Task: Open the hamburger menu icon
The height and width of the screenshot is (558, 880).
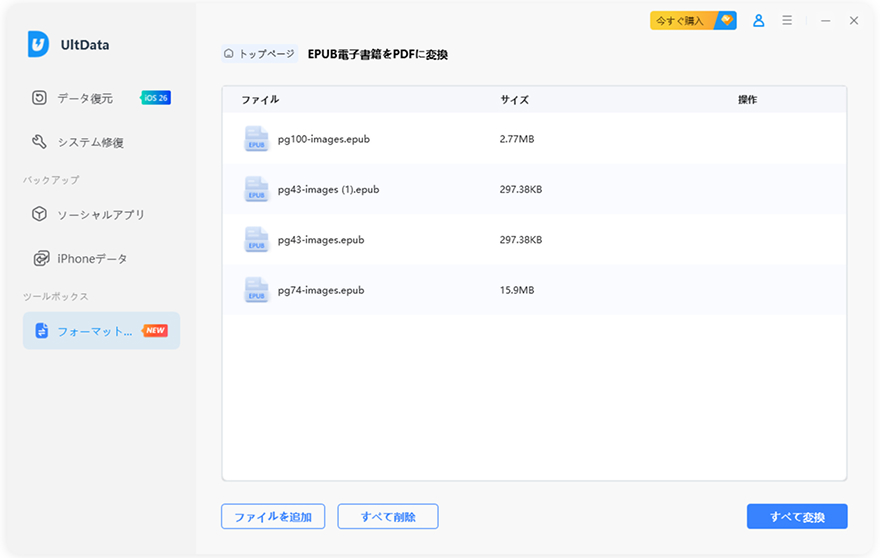Action: click(787, 20)
